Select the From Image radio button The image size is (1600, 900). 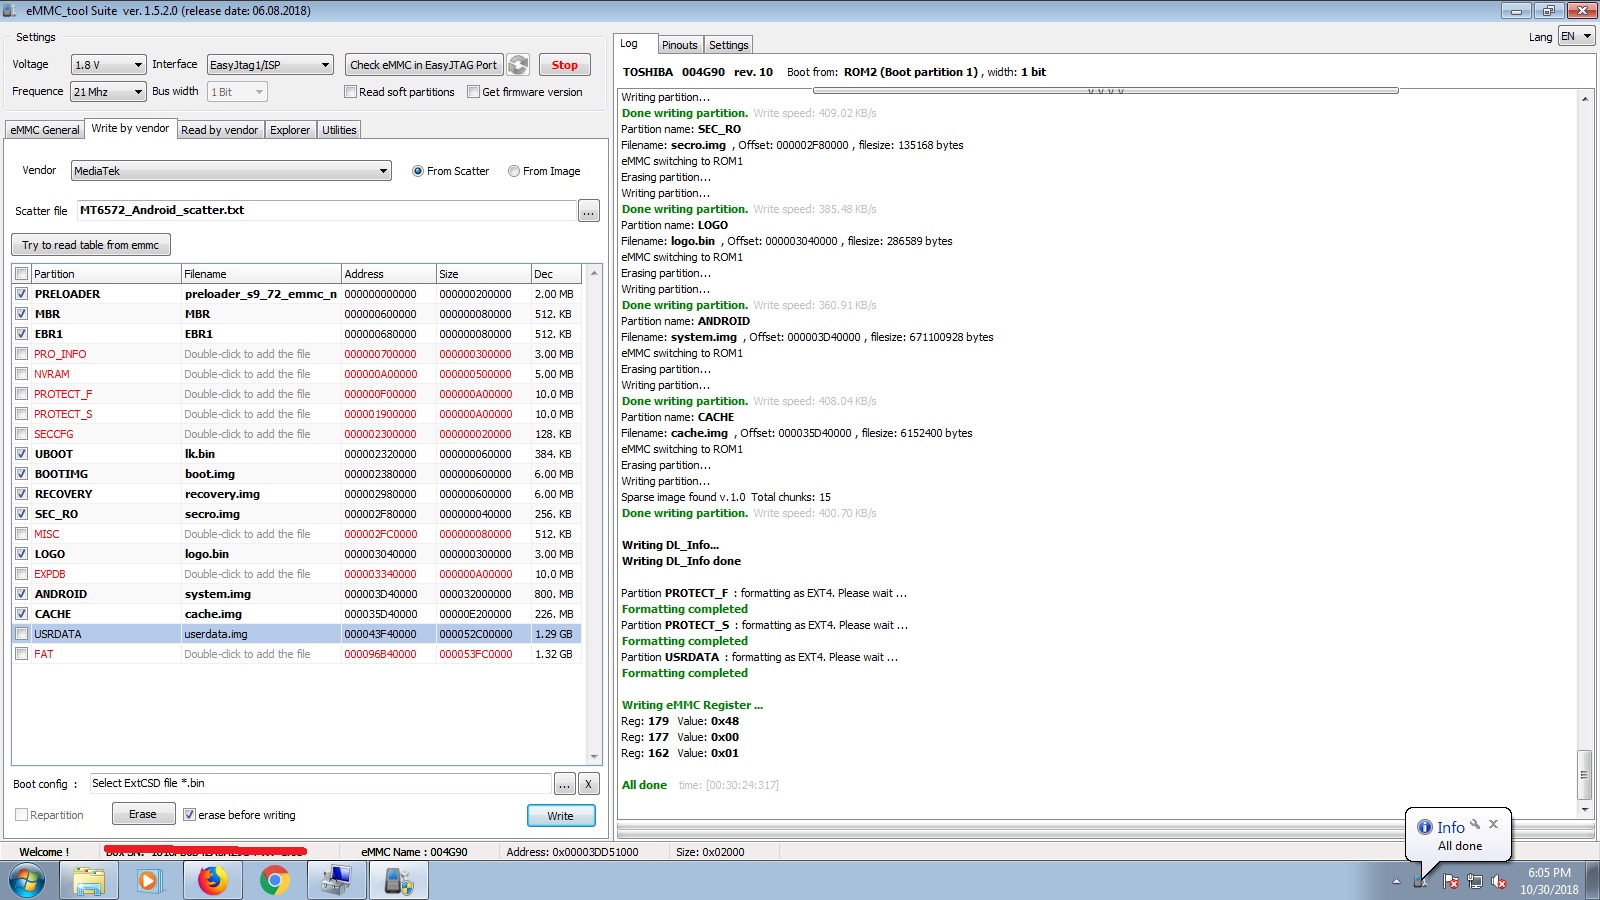[514, 171]
